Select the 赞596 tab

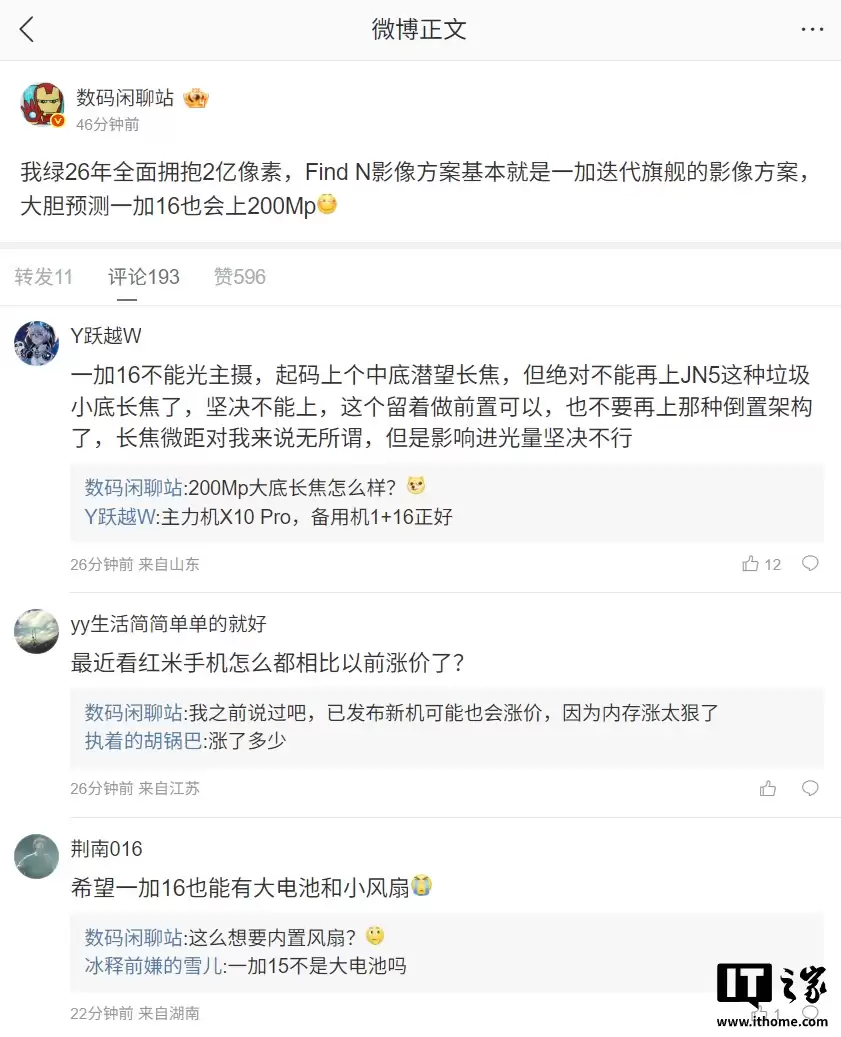(x=239, y=277)
